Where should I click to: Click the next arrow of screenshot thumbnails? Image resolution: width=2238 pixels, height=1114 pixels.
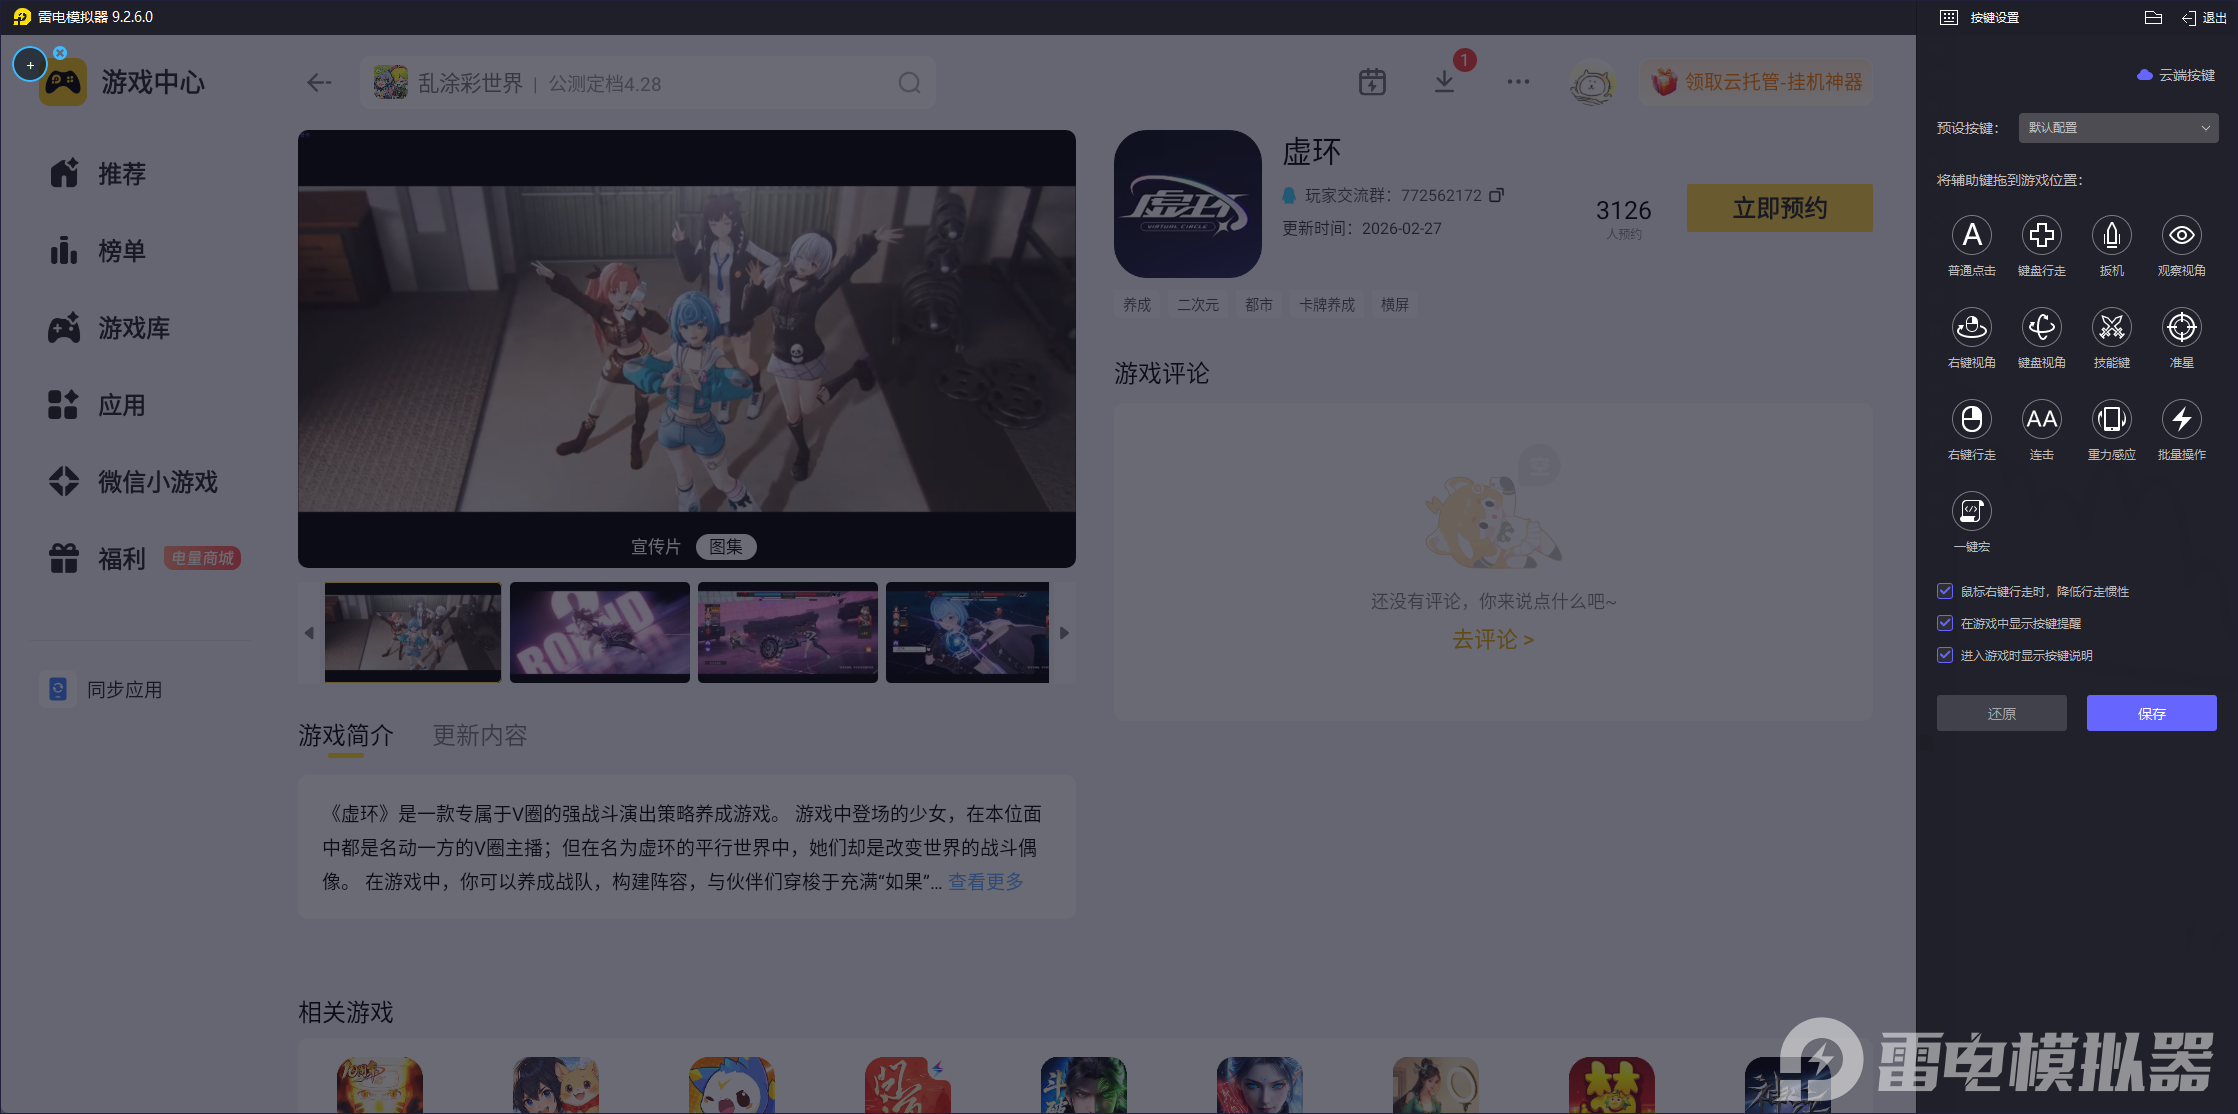(x=1064, y=633)
